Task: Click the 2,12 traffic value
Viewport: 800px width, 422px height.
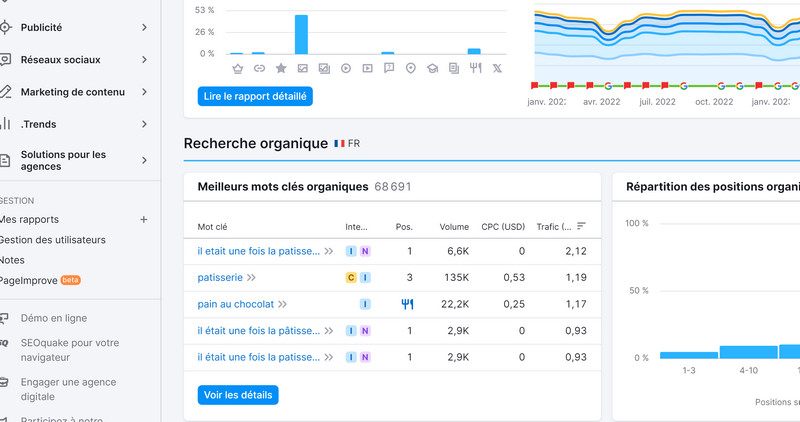Action: [x=576, y=251]
